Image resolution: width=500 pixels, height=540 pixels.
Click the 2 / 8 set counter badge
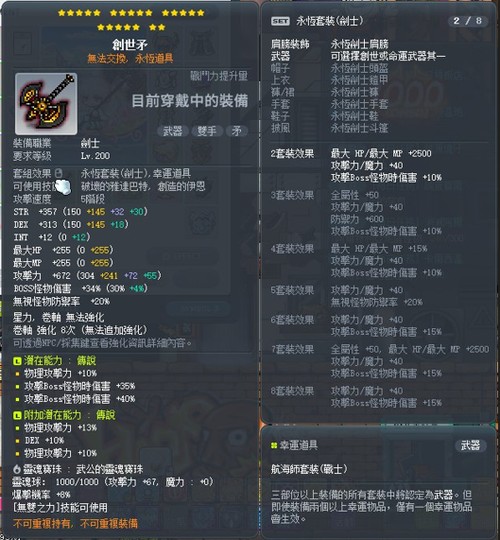click(468, 21)
